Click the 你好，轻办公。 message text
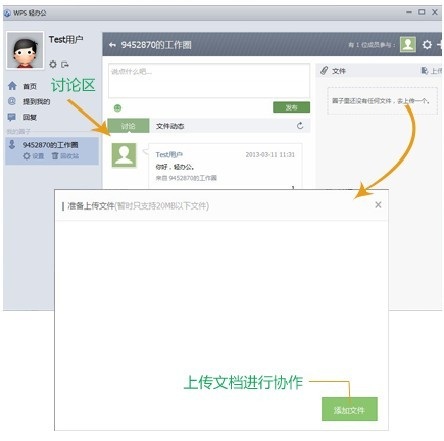Screen dimensions: 444x441 tap(175, 167)
